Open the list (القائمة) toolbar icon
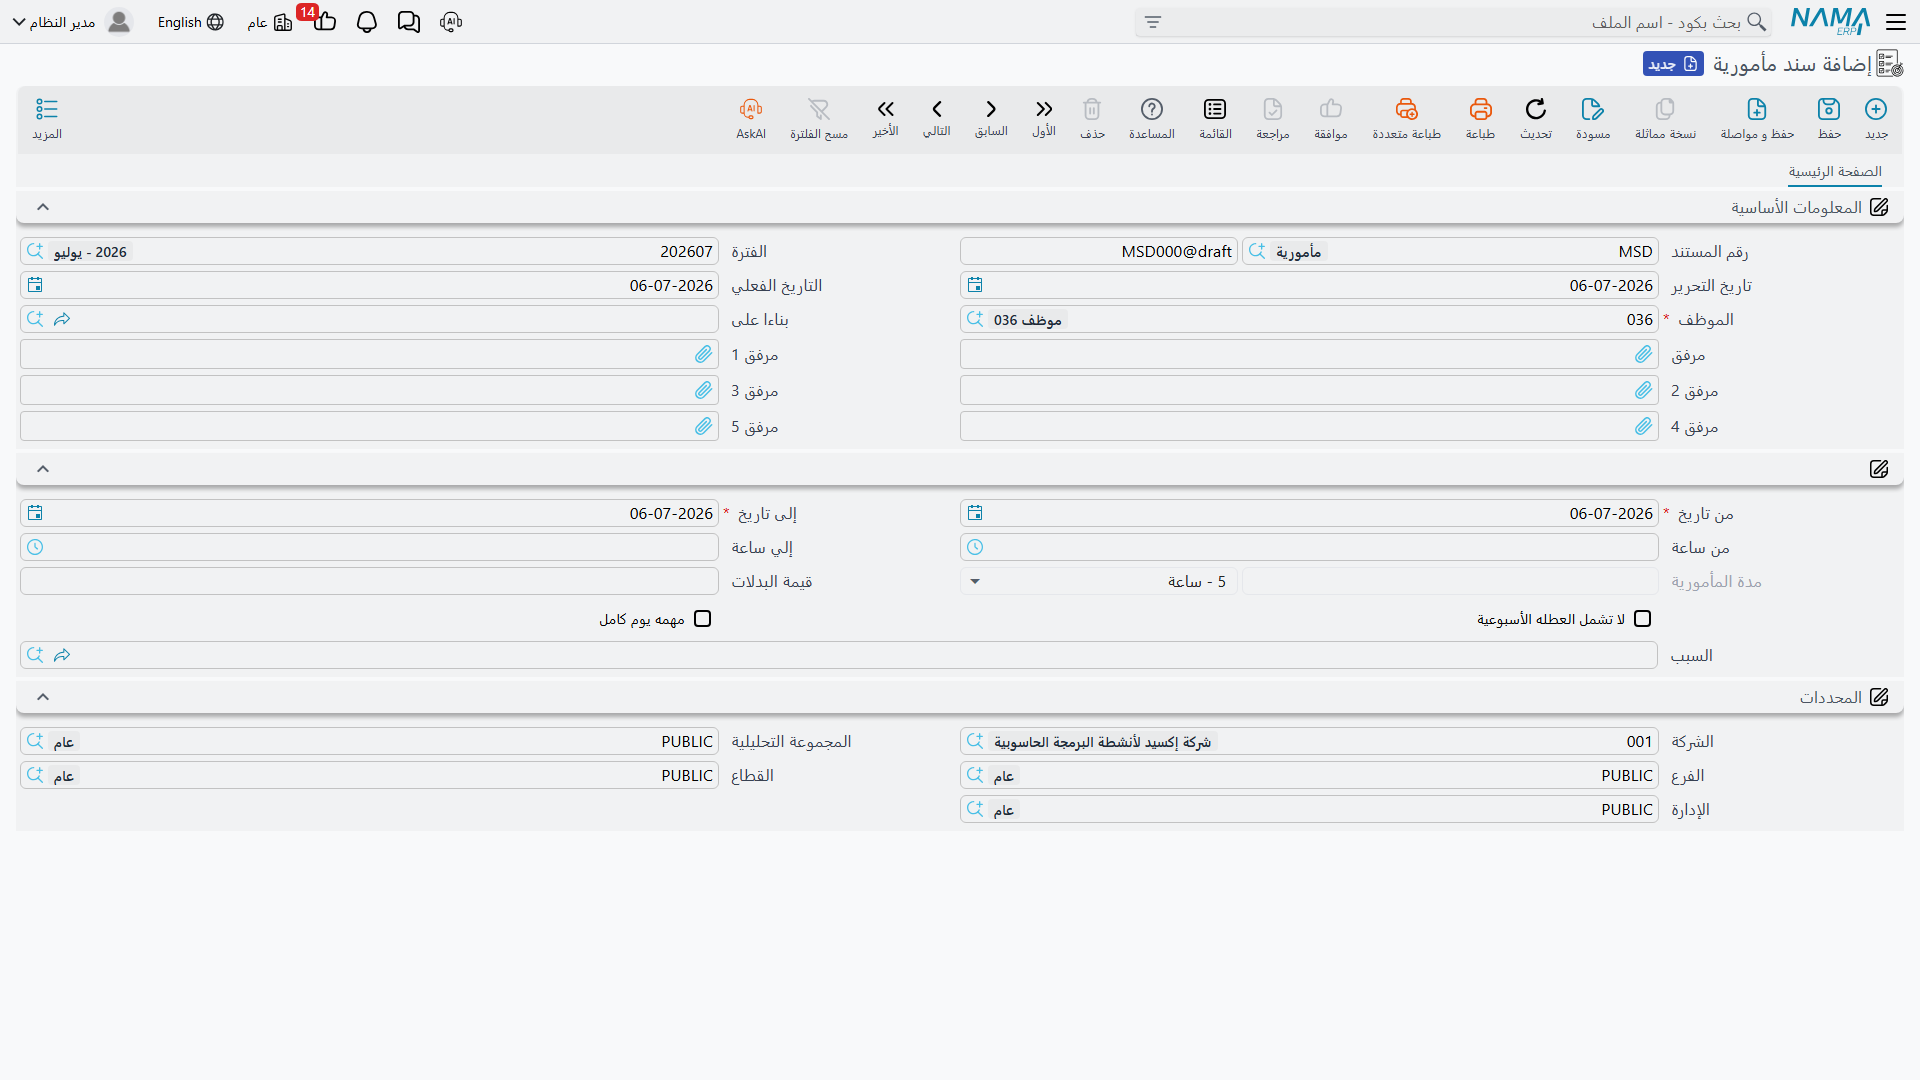This screenshot has height=1080, width=1920. coord(1215,109)
